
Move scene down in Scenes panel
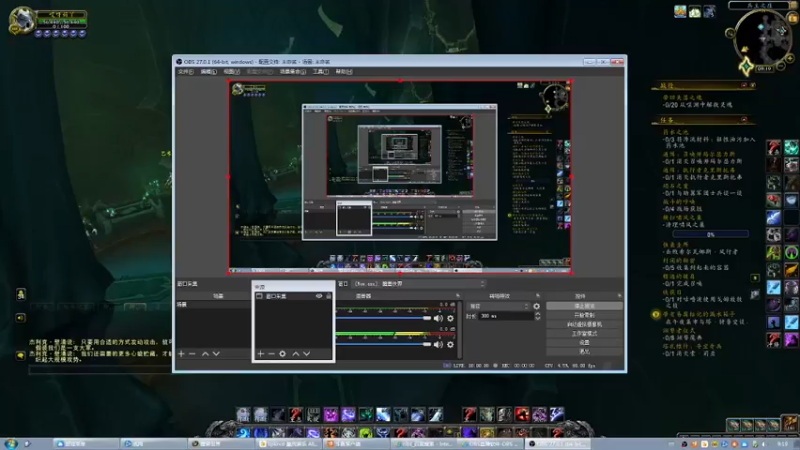pos(216,354)
